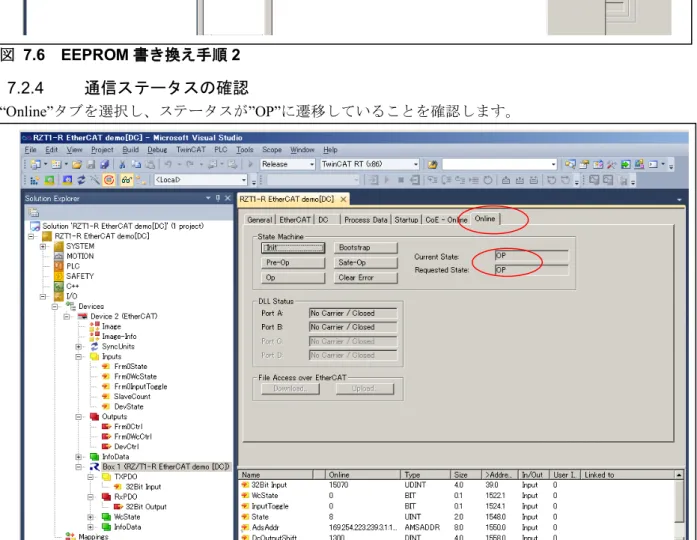Click the New Project toolbar icon
The image size is (697, 540).
pos(36,164)
